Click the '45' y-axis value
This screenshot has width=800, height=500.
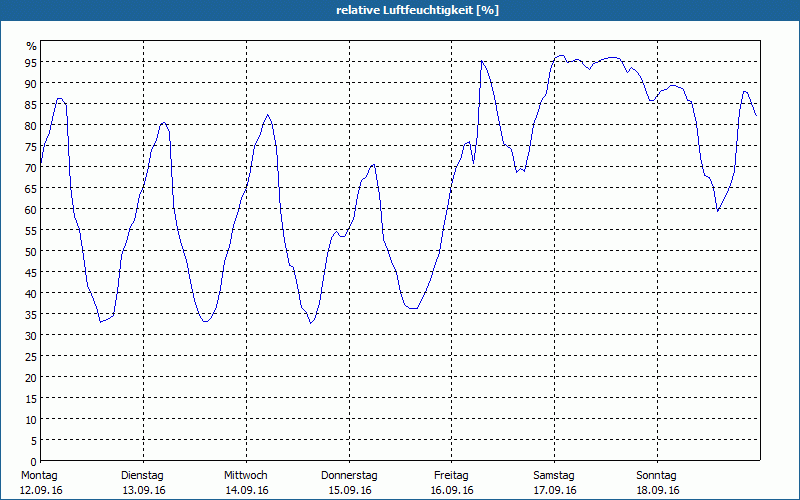(31, 273)
